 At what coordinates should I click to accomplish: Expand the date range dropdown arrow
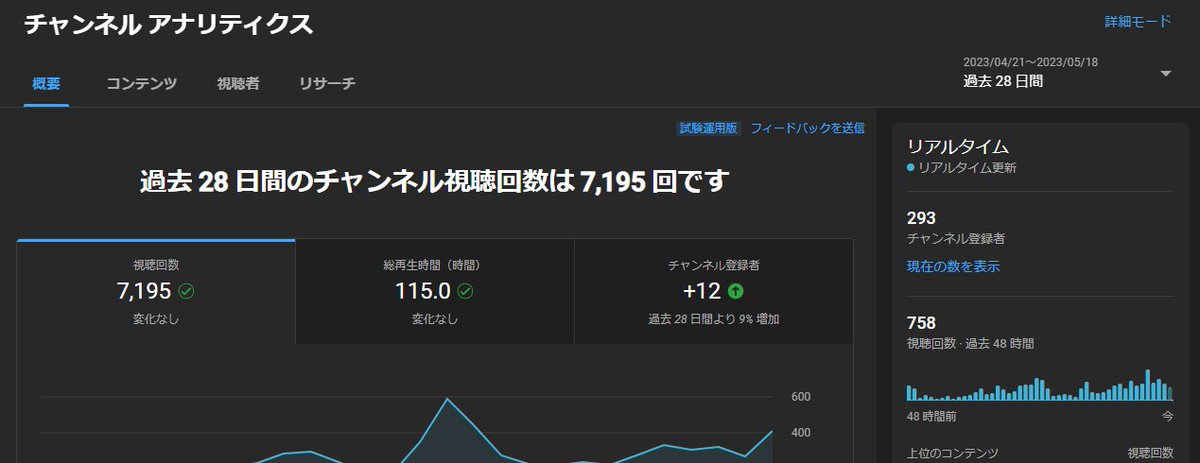click(1166, 73)
